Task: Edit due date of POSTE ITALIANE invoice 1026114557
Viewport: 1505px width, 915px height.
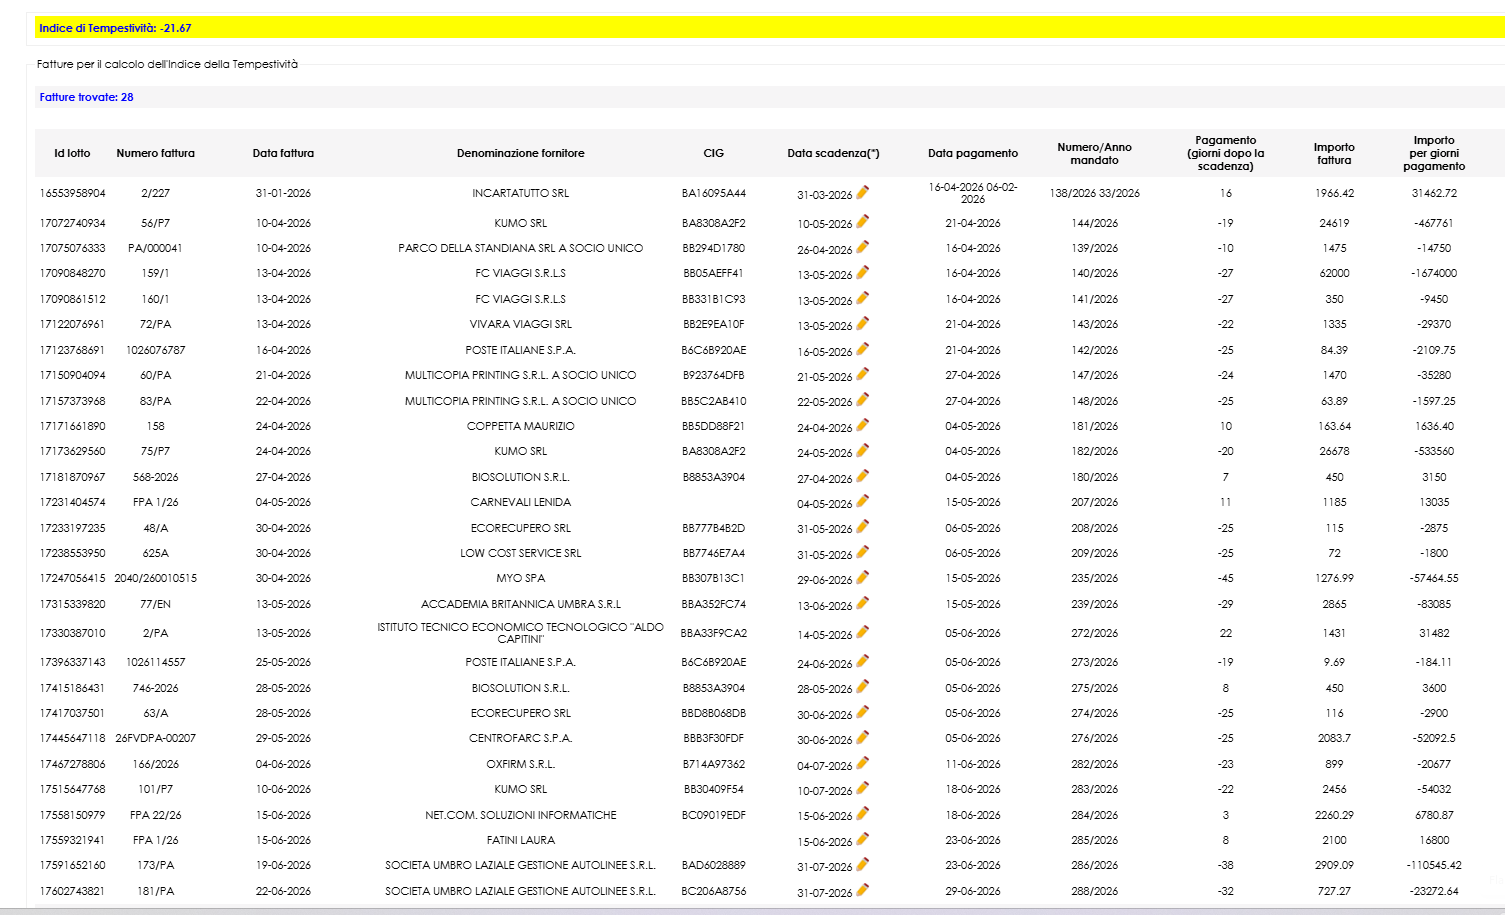Action: [x=862, y=661]
